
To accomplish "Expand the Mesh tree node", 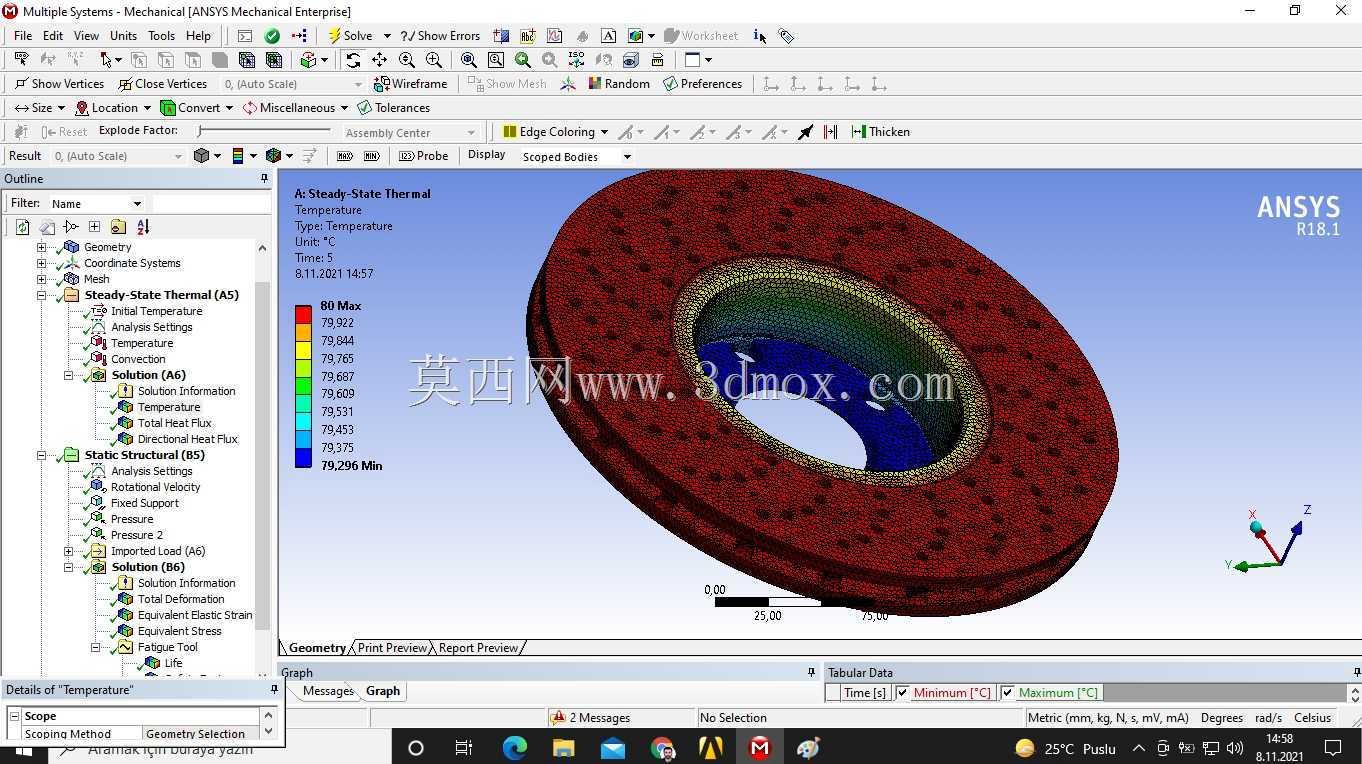I will 42,279.
